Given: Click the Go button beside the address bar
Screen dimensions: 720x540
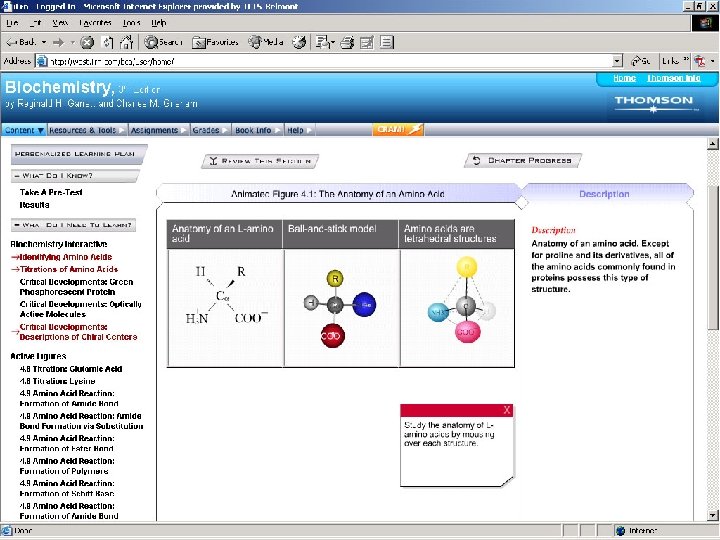Looking at the screenshot, I should [641, 61].
